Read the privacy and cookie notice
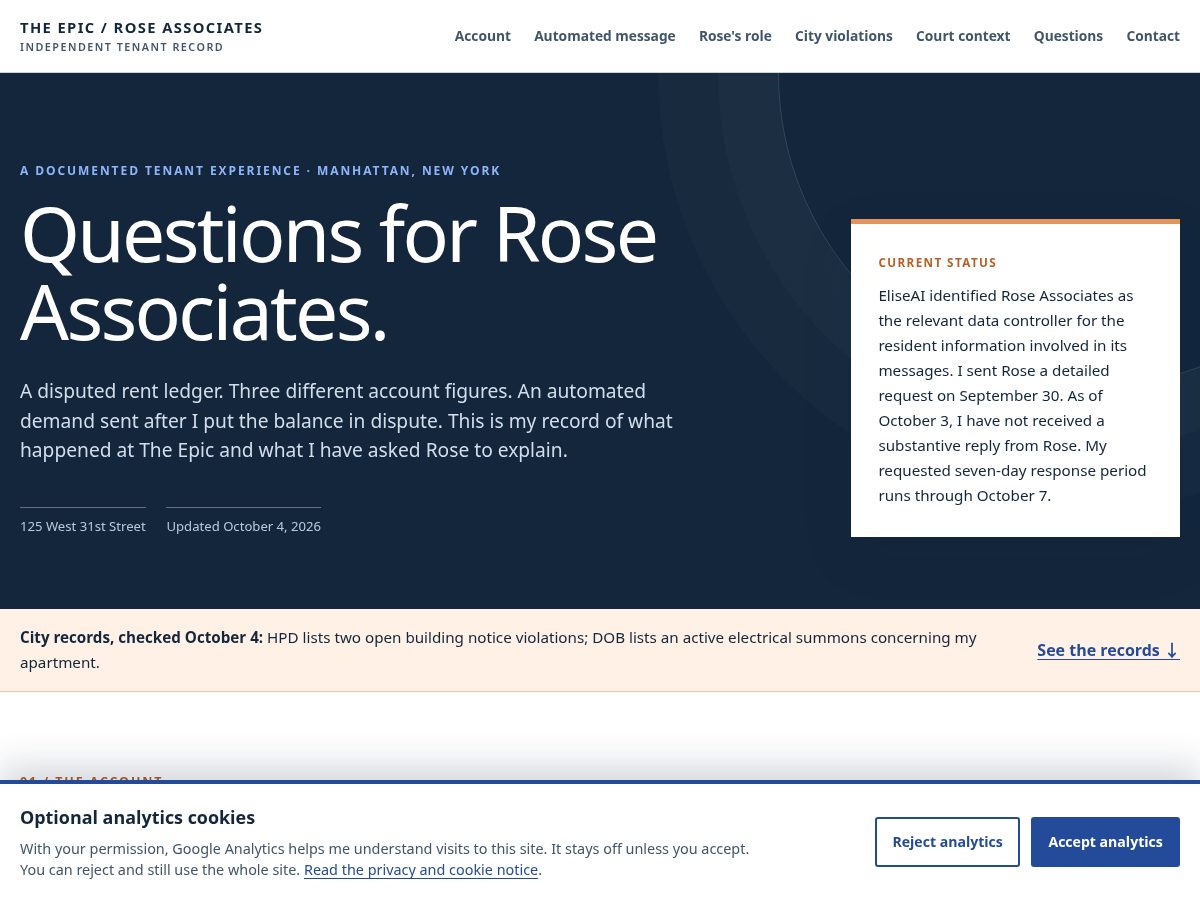 [x=421, y=870]
